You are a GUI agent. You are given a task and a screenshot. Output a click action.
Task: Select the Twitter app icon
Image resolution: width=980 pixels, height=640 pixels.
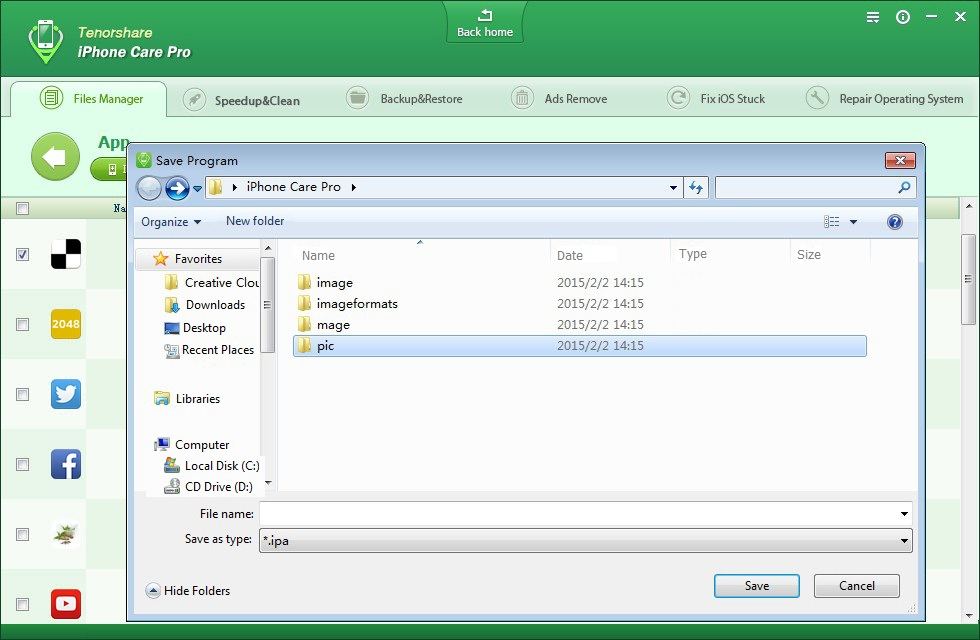click(66, 394)
